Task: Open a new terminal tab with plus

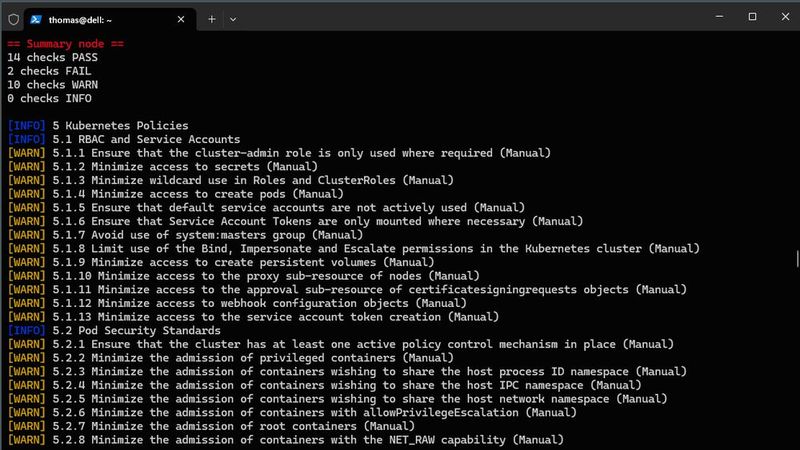Action: tap(212, 19)
